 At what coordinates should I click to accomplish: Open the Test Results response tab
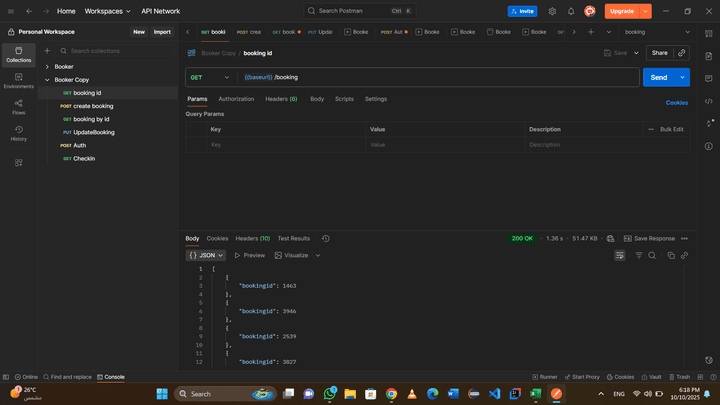tap(293, 238)
